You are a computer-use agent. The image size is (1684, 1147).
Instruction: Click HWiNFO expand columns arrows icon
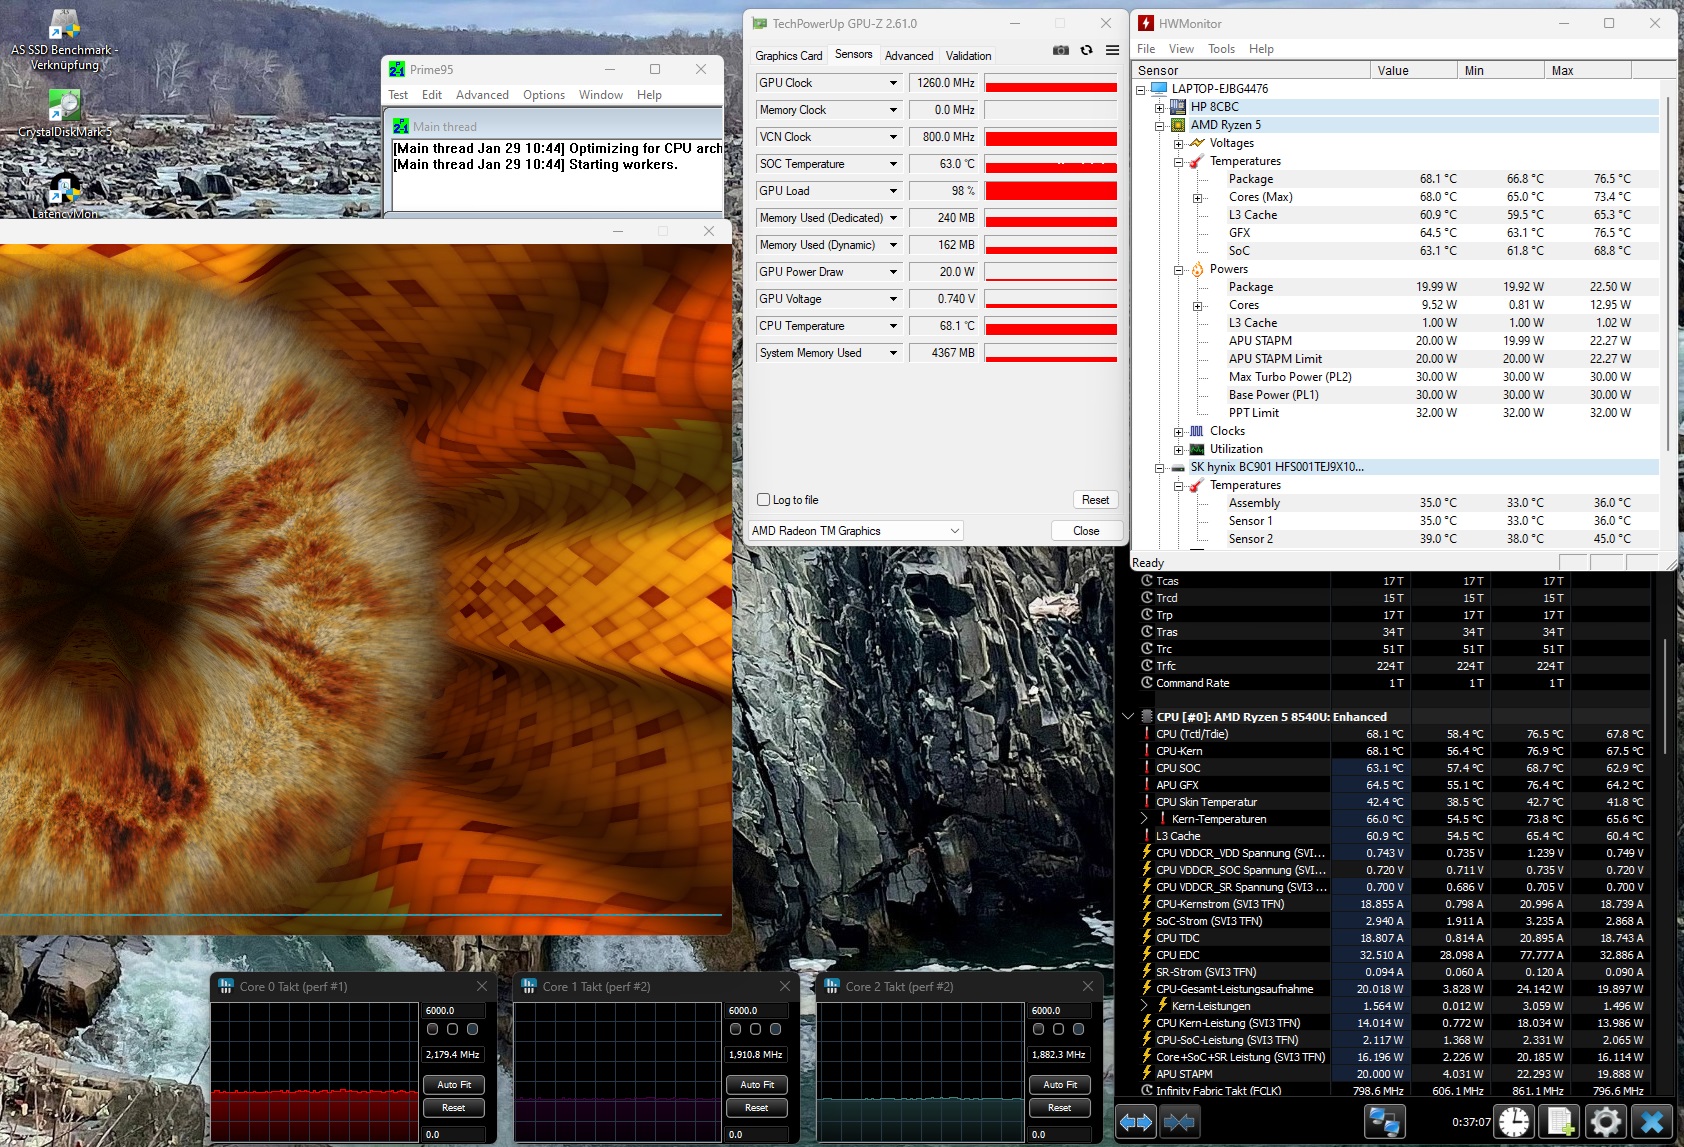click(1136, 1122)
